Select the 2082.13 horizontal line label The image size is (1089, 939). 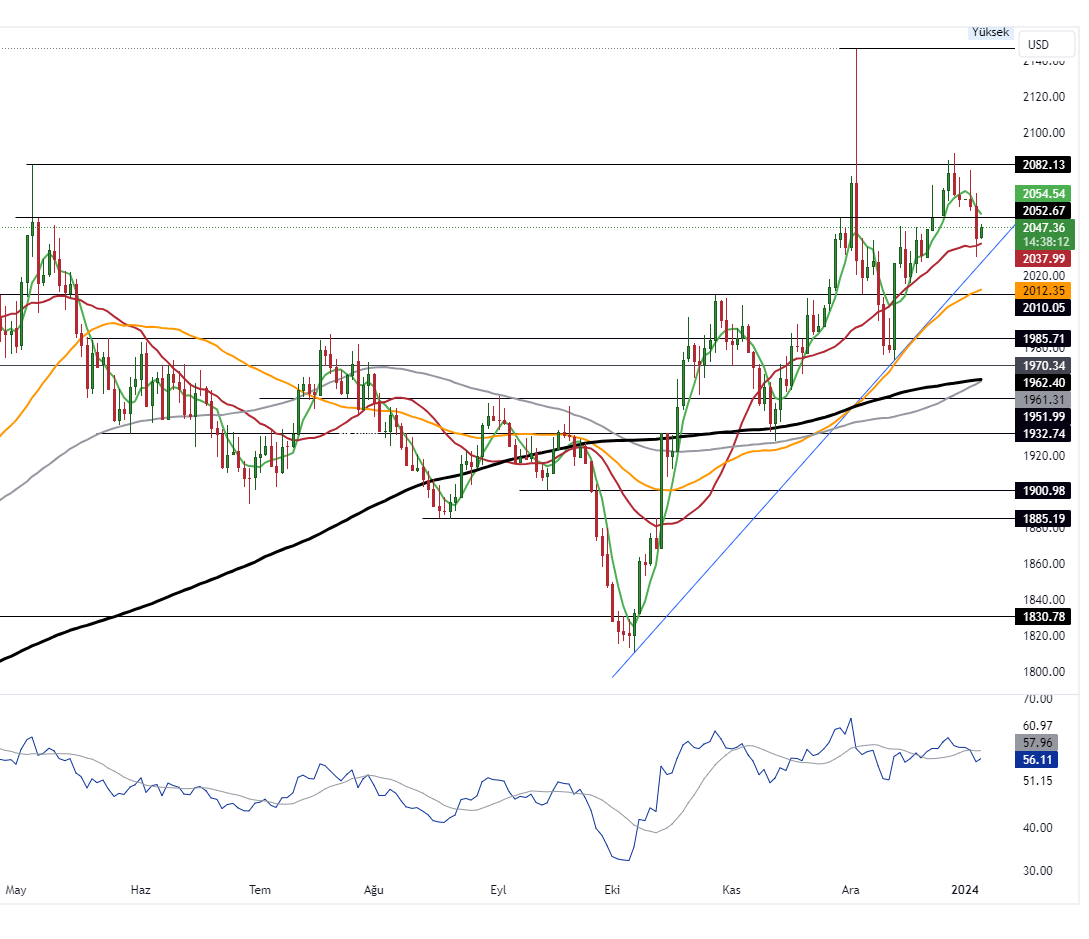[x=1042, y=164]
